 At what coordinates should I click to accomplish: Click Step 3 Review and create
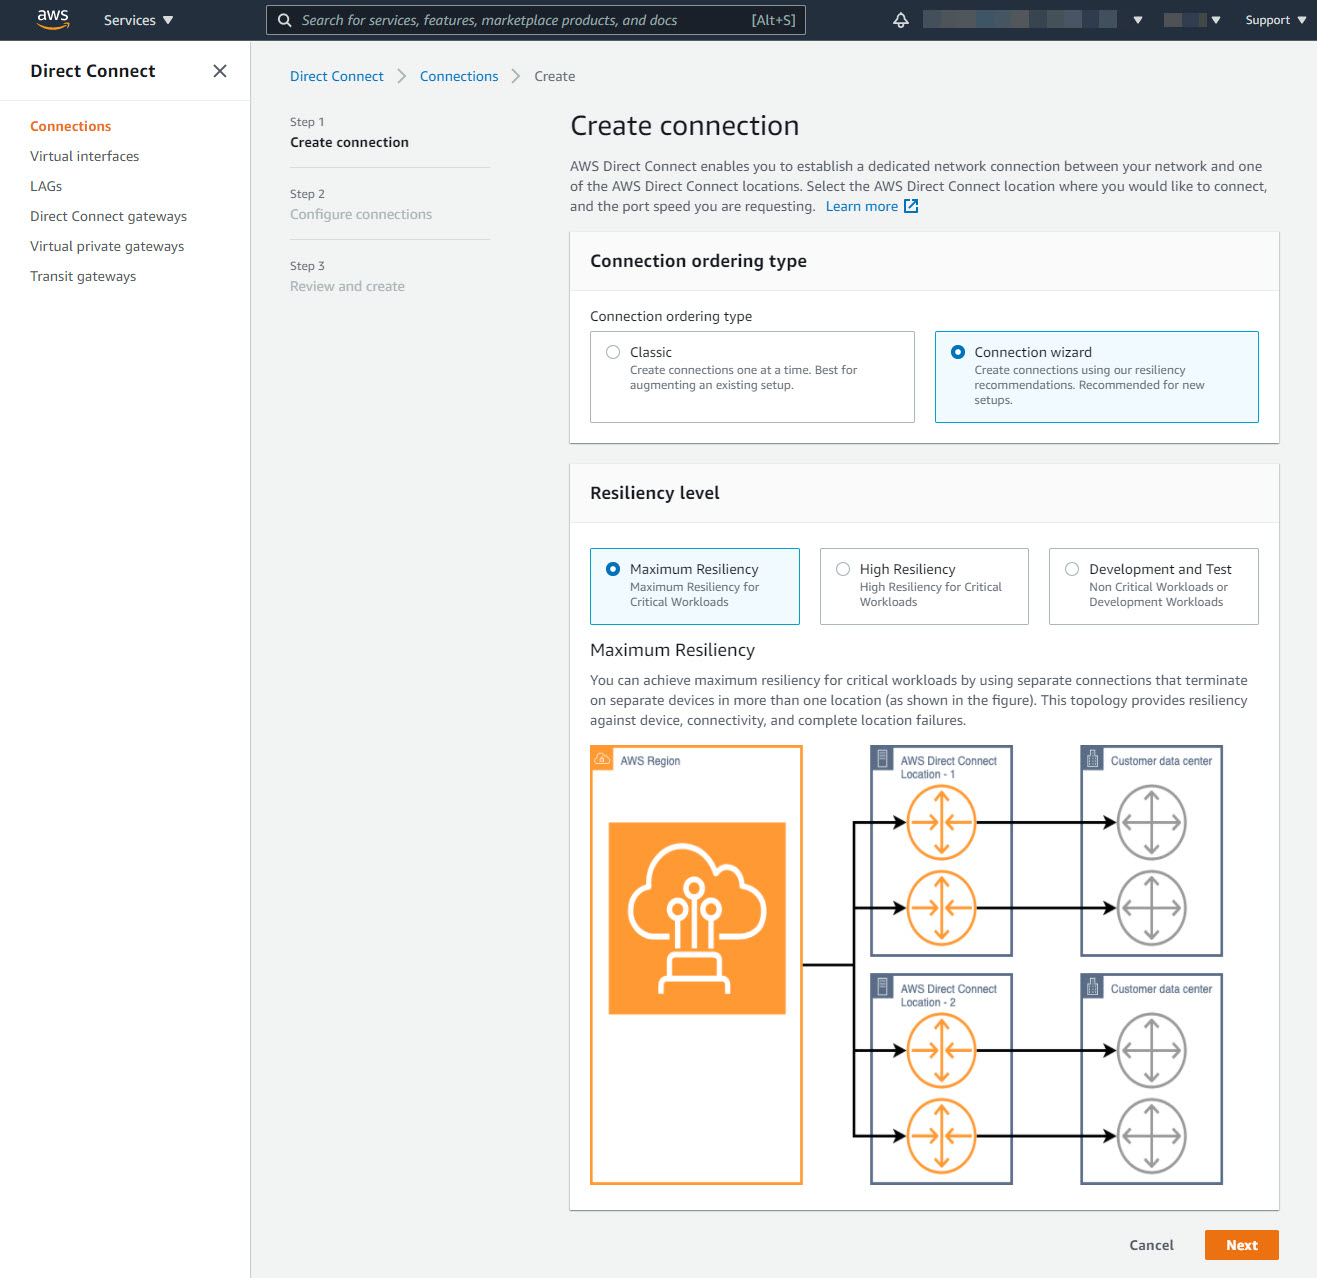(347, 286)
